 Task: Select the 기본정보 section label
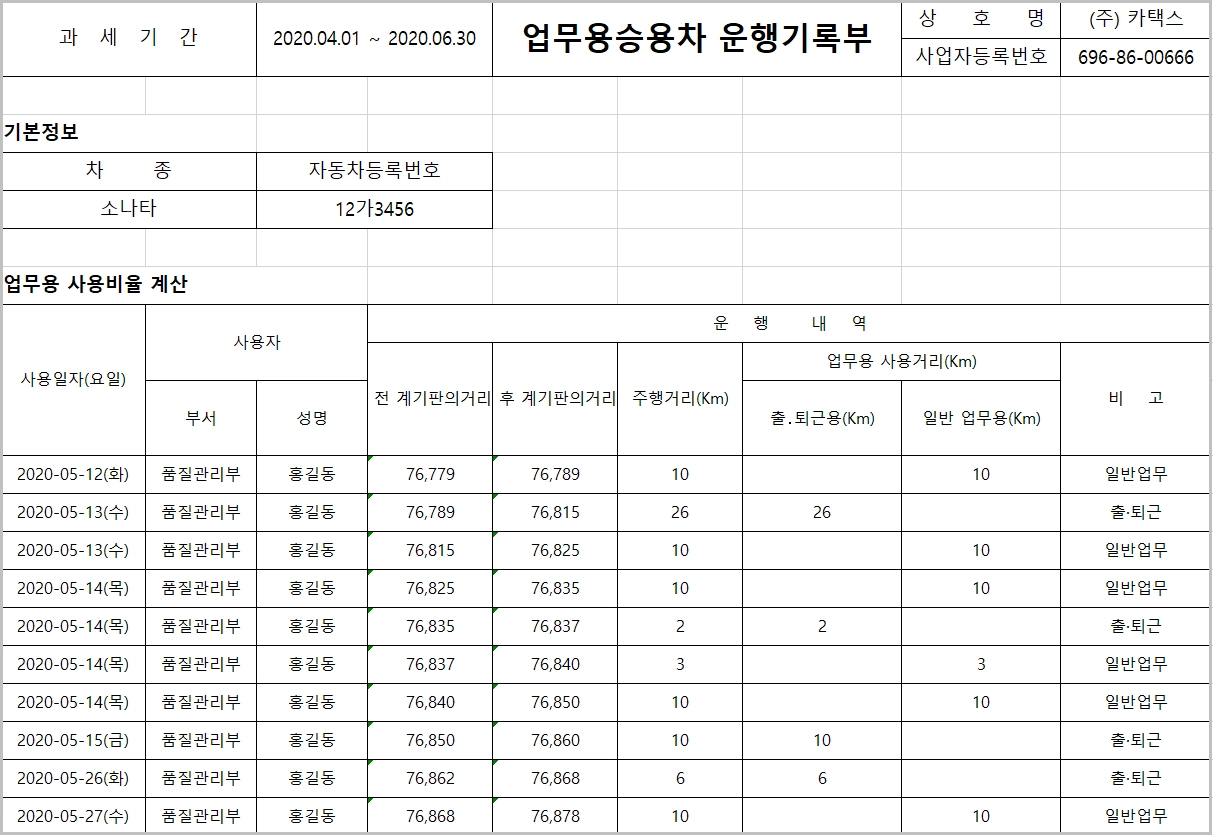coord(41,133)
